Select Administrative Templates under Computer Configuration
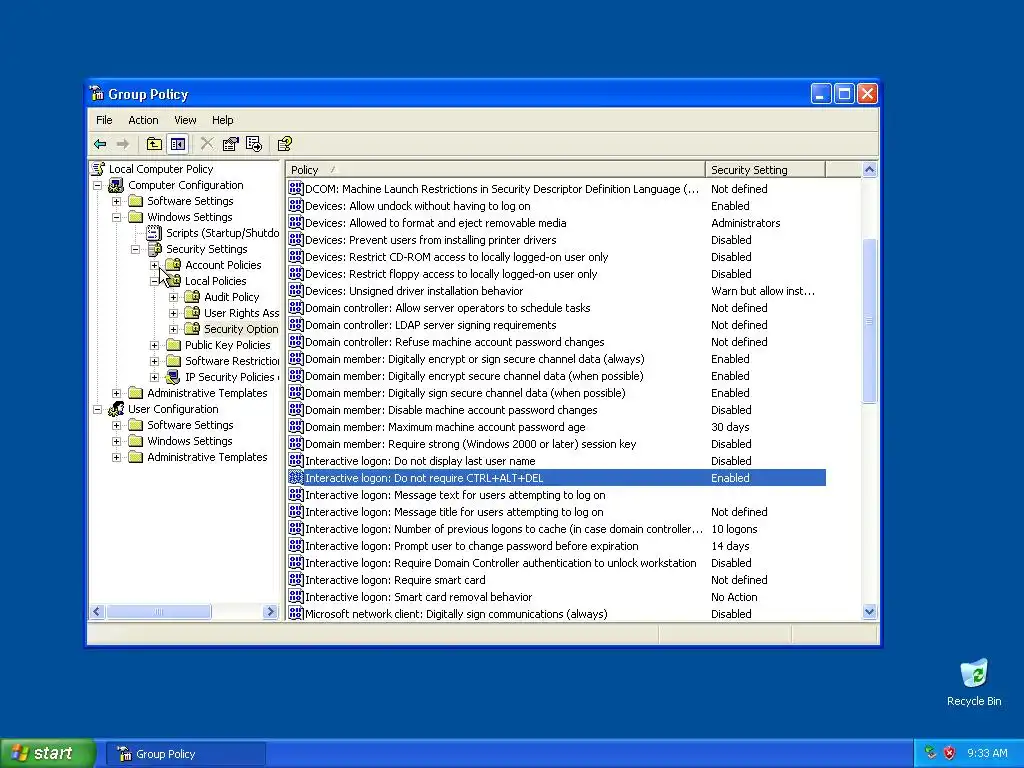This screenshot has width=1024, height=768. point(207,392)
